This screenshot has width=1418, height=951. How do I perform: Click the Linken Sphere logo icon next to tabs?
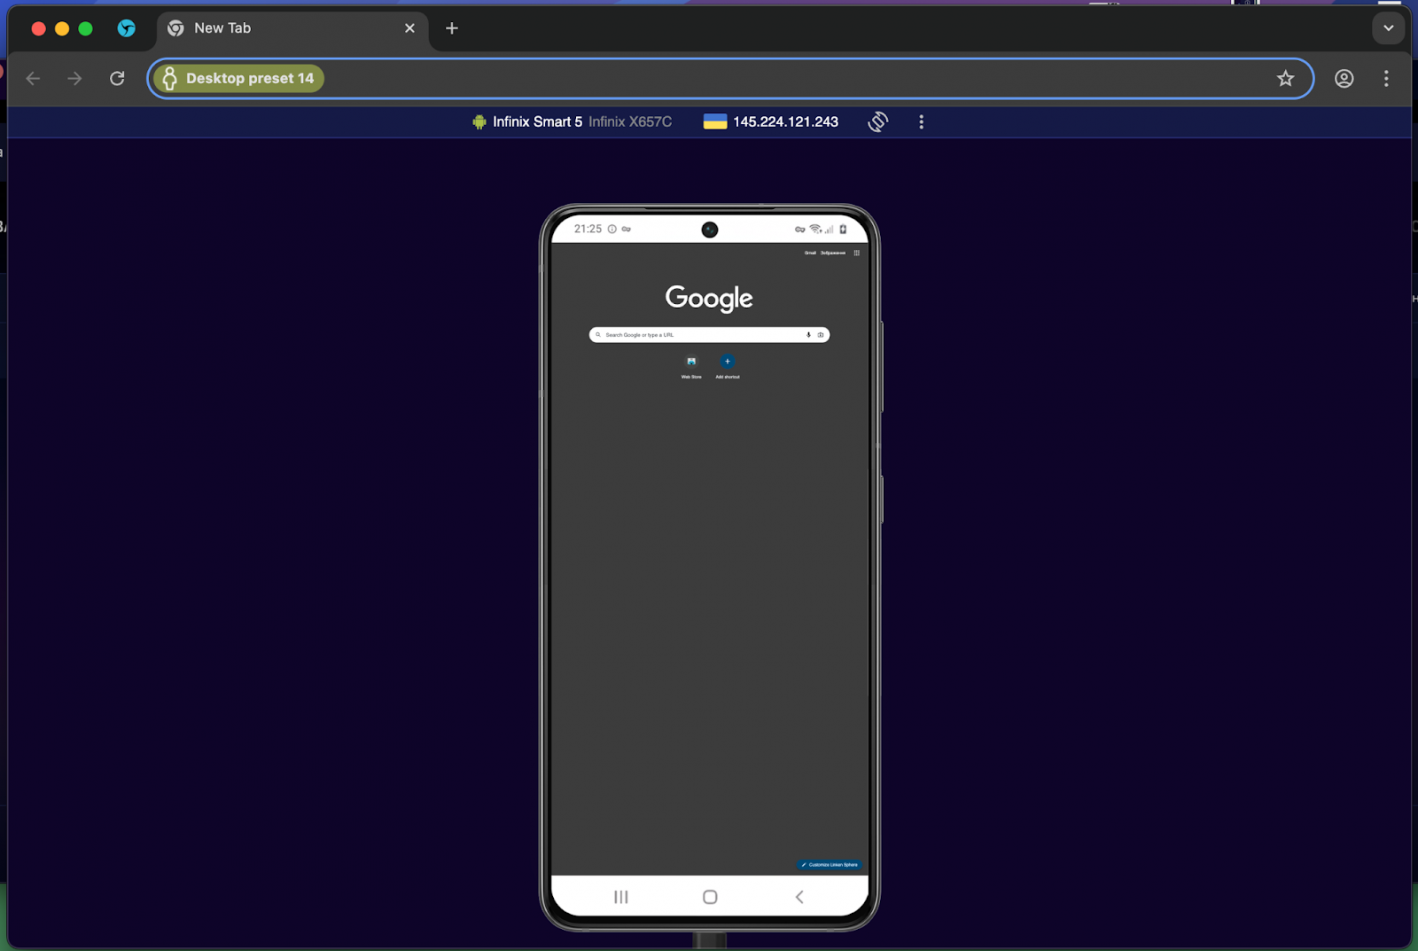(x=126, y=28)
